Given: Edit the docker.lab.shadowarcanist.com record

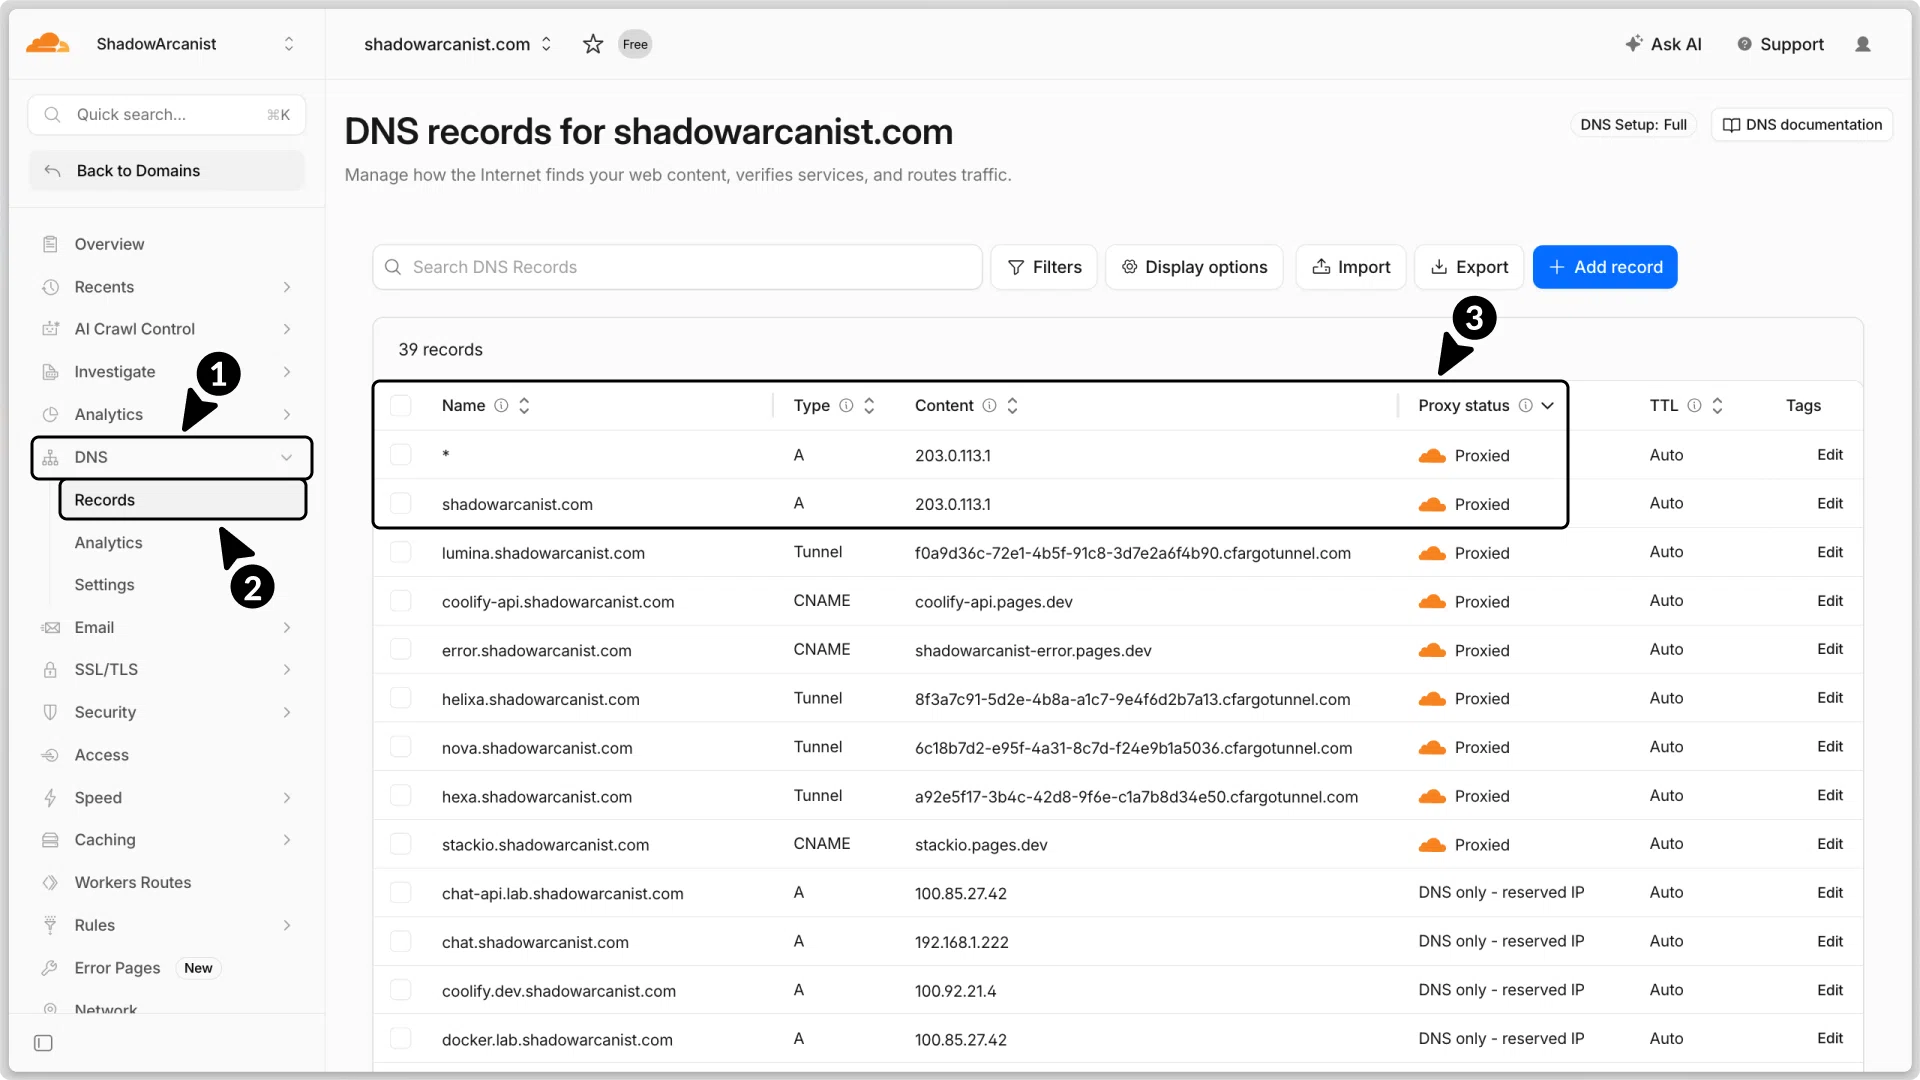Looking at the screenshot, I should (x=1830, y=1039).
